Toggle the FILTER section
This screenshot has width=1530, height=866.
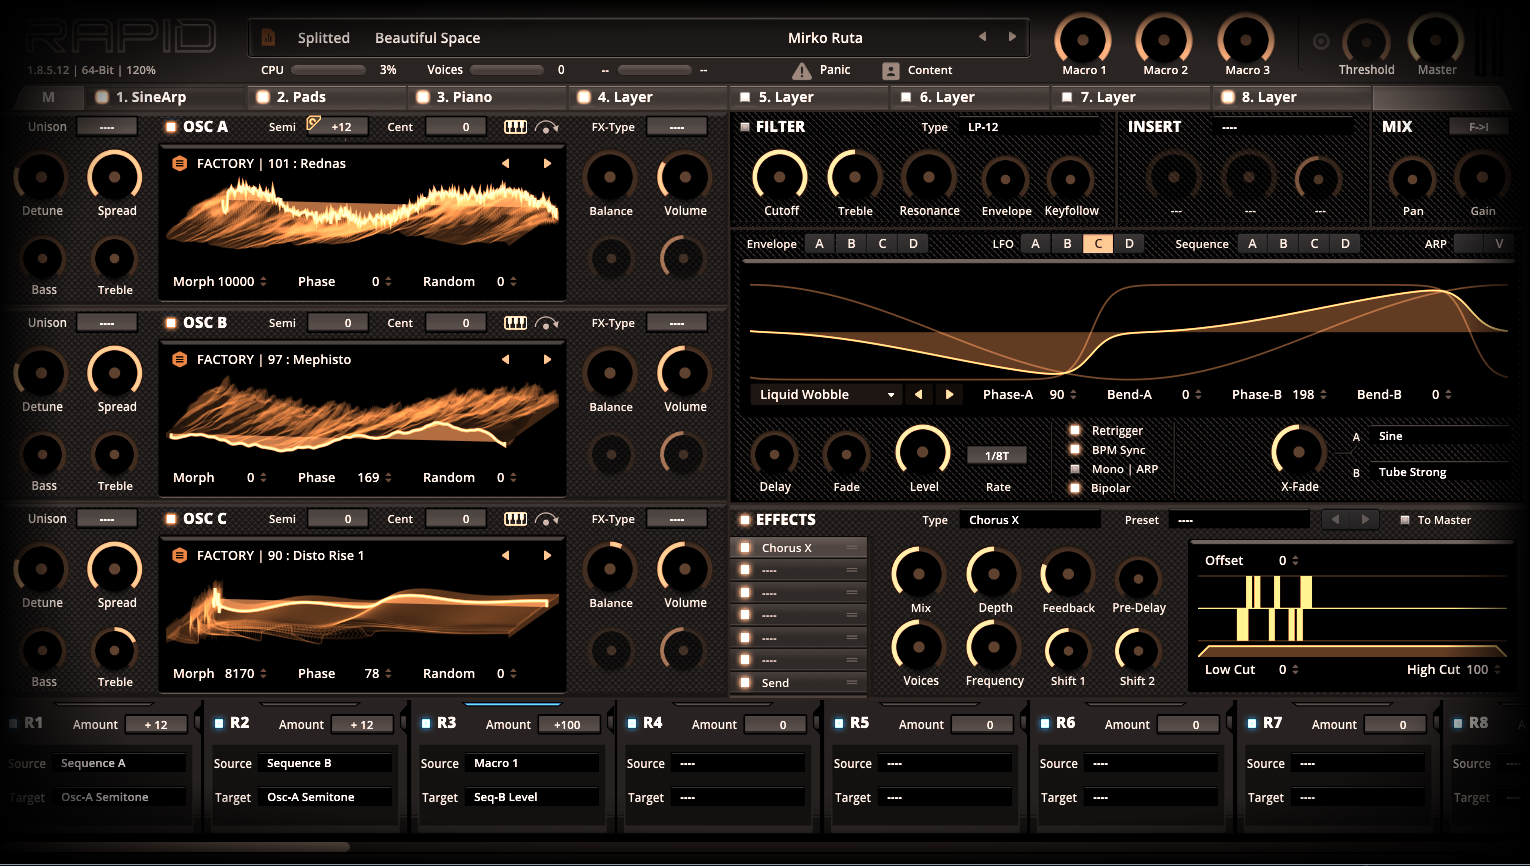point(745,127)
